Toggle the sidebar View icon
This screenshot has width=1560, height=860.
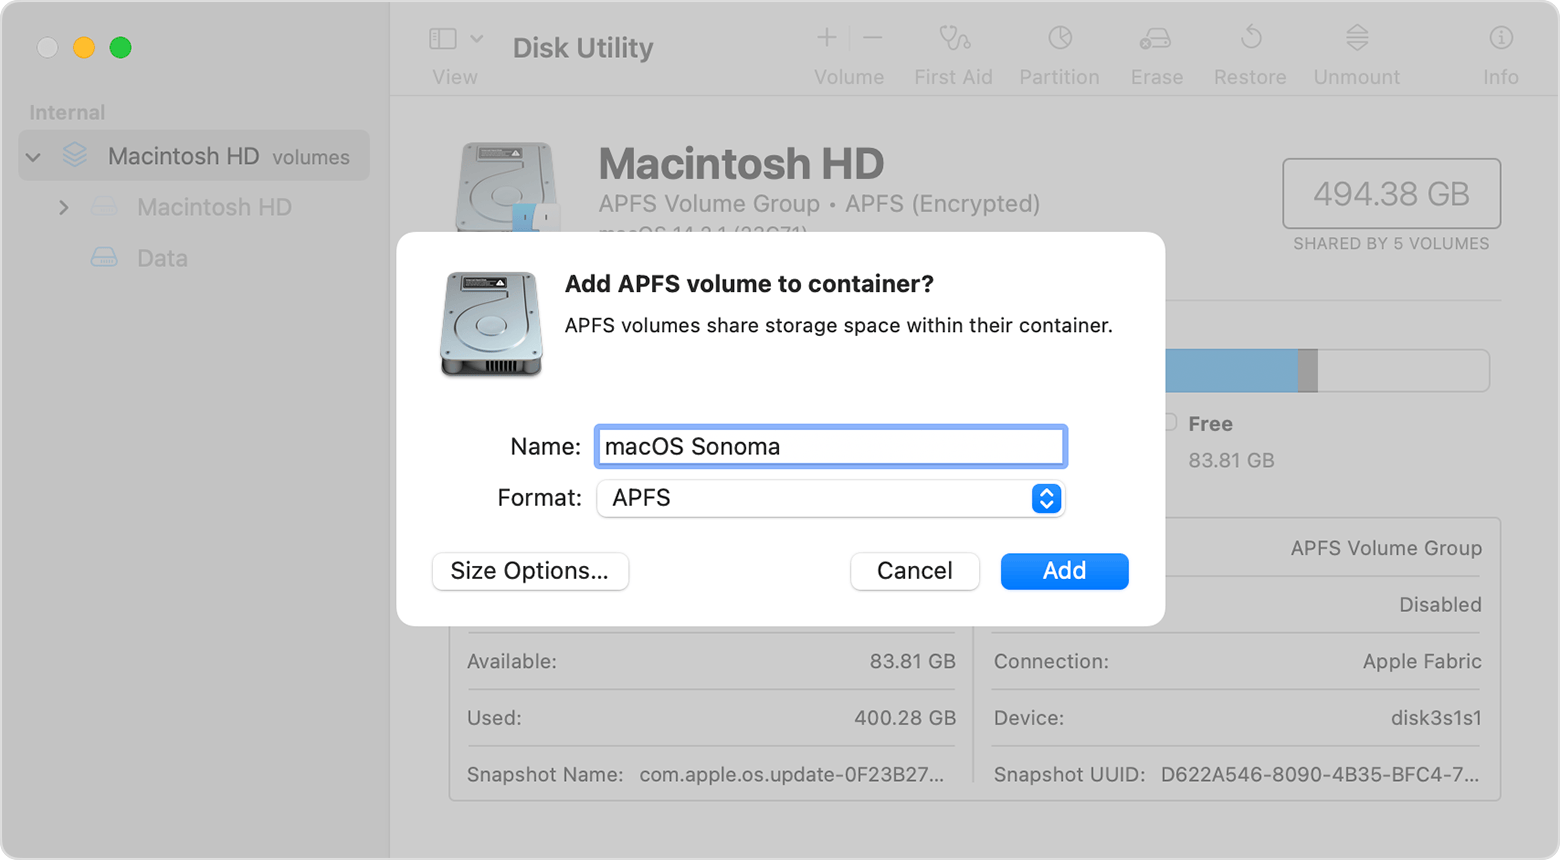click(443, 39)
